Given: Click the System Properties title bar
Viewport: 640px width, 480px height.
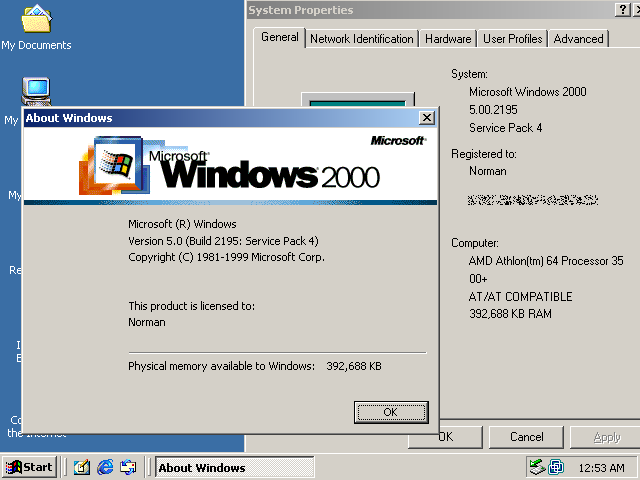Looking at the screenshot, I should click(x=429, y=10).
